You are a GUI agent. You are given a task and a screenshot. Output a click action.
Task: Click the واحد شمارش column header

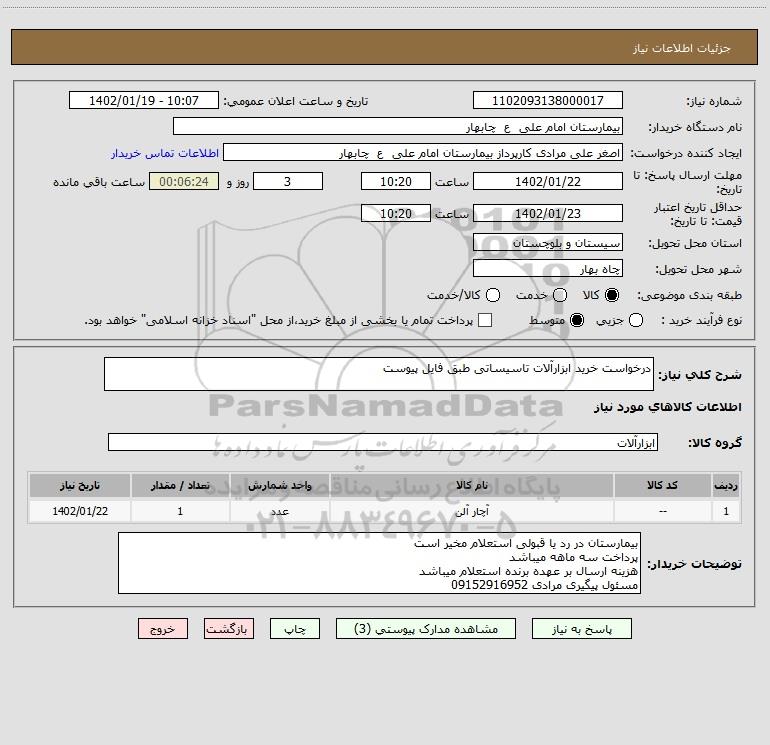click(280, 486)
